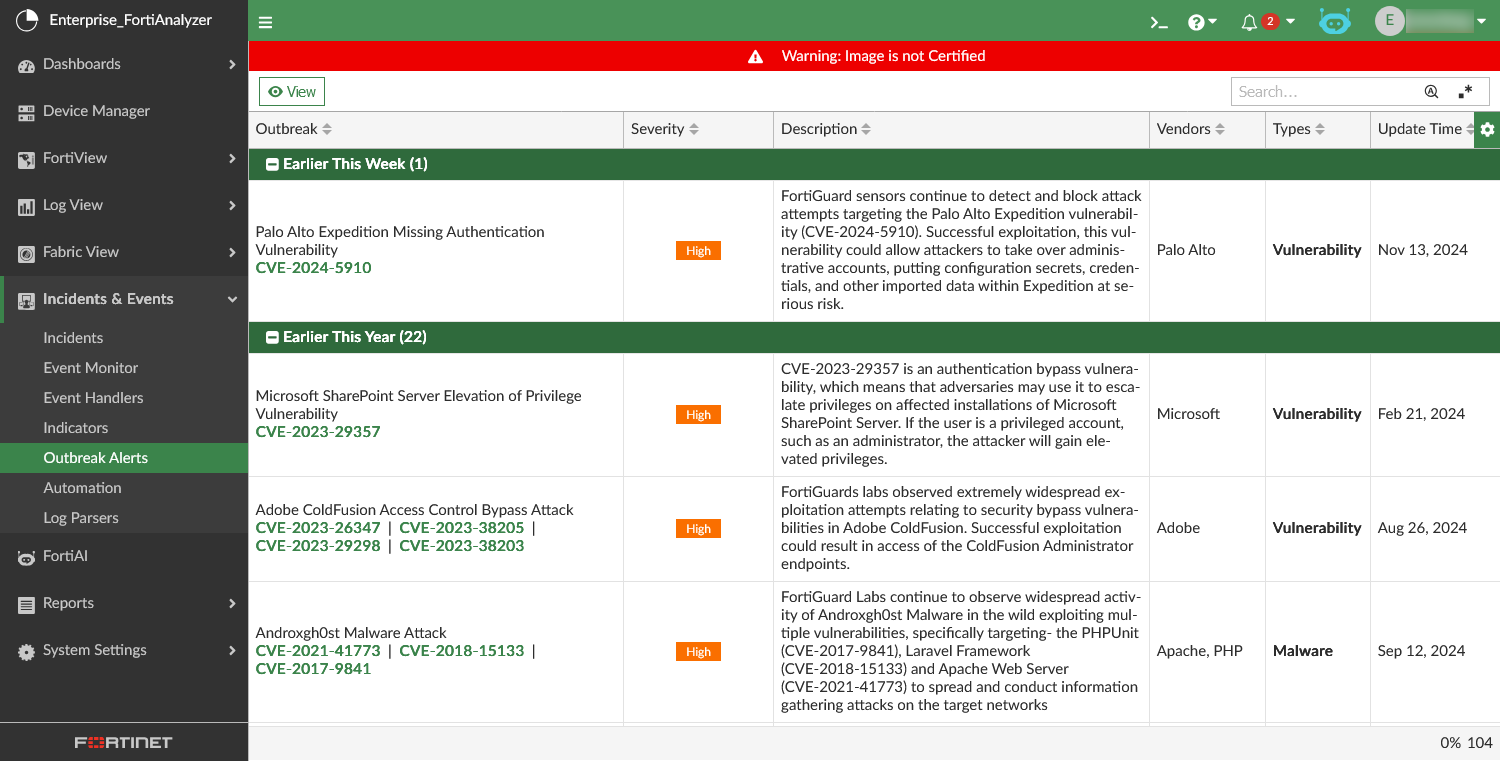Click the View button

pyautogui.click(x=292, y=92)
